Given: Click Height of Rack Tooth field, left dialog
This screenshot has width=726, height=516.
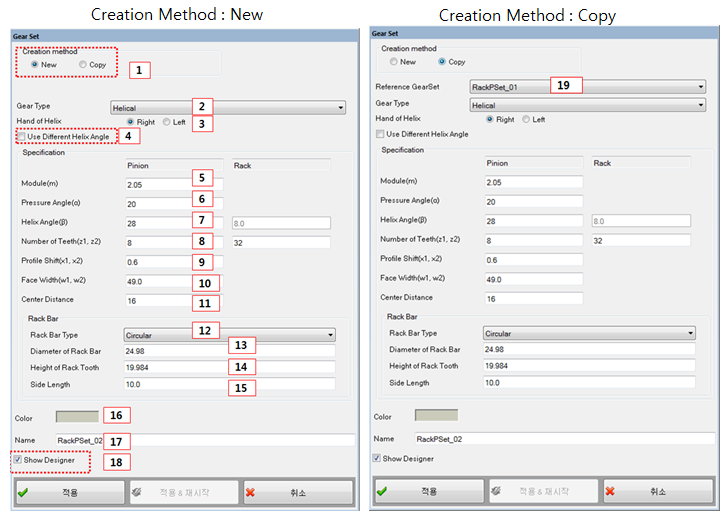Looking at the screenshot, I should point(229,368).
